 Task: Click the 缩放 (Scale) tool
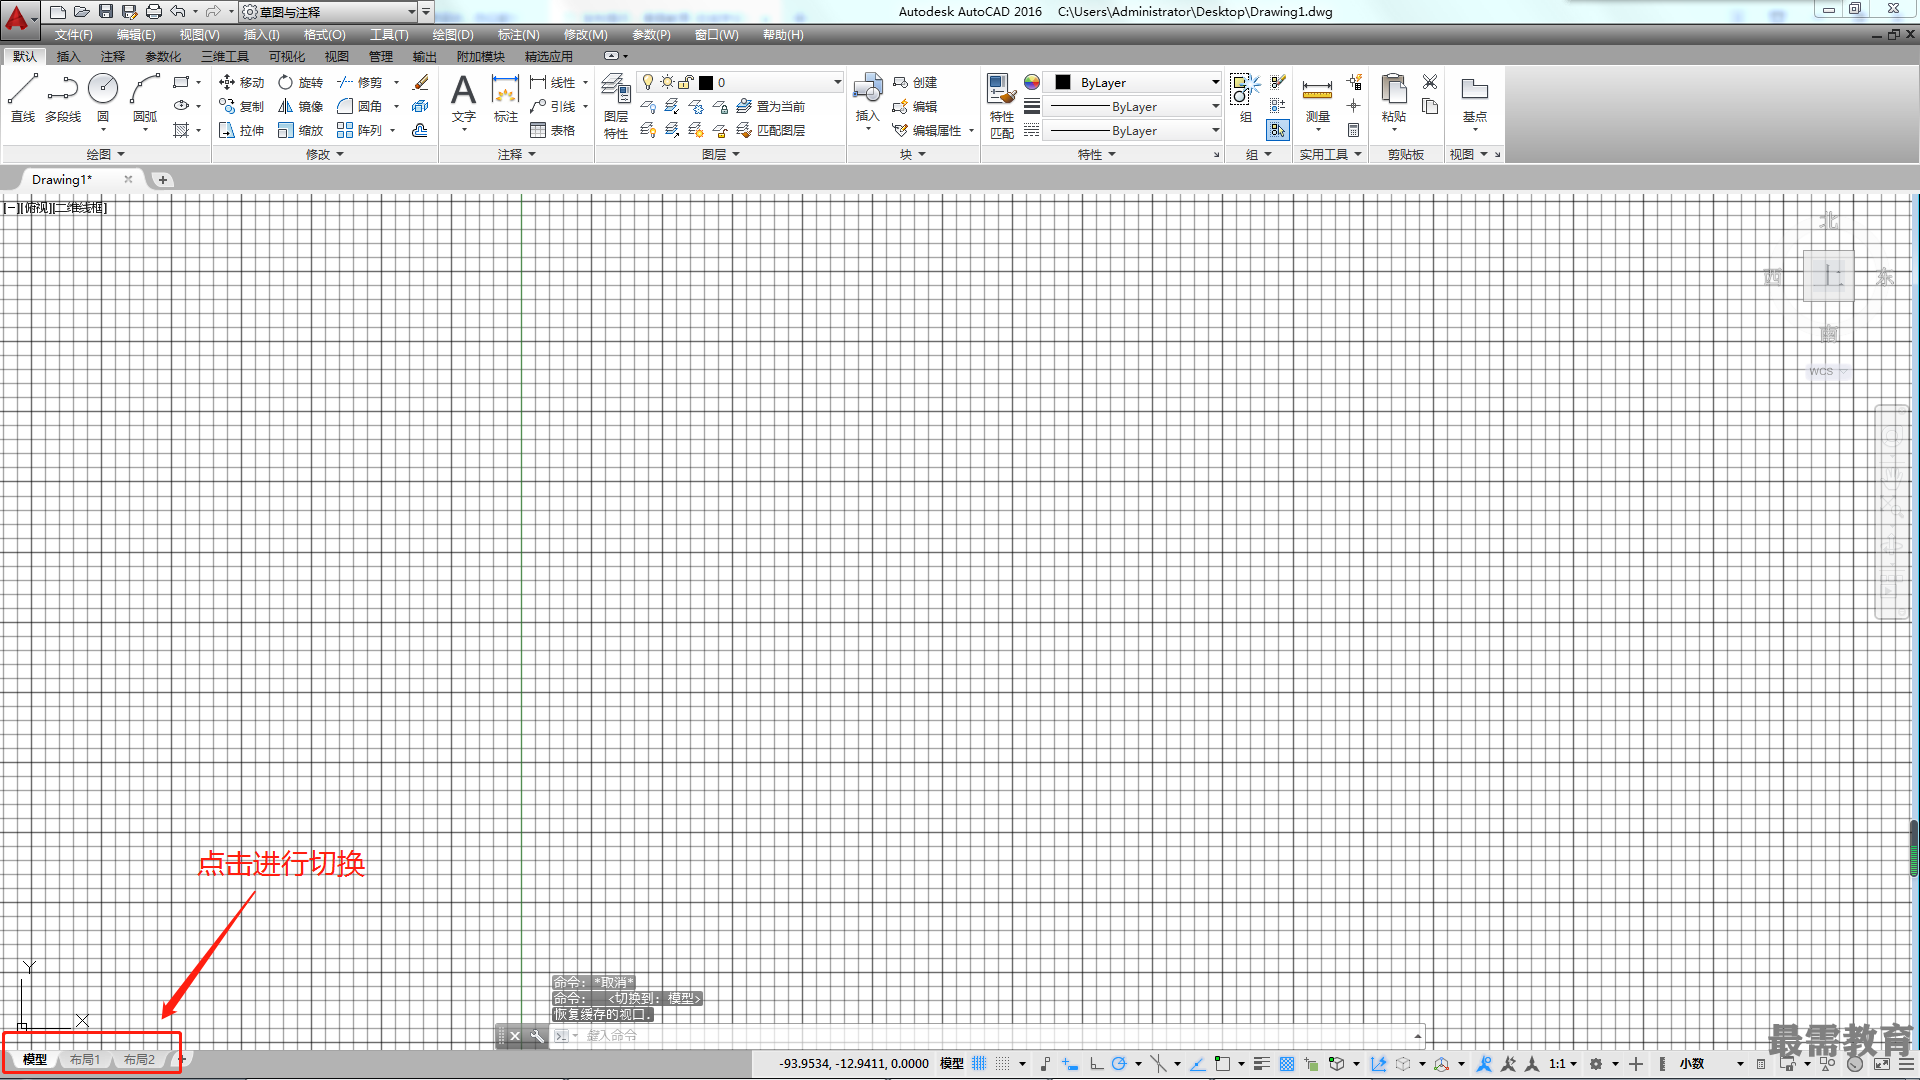click(301, 130)
